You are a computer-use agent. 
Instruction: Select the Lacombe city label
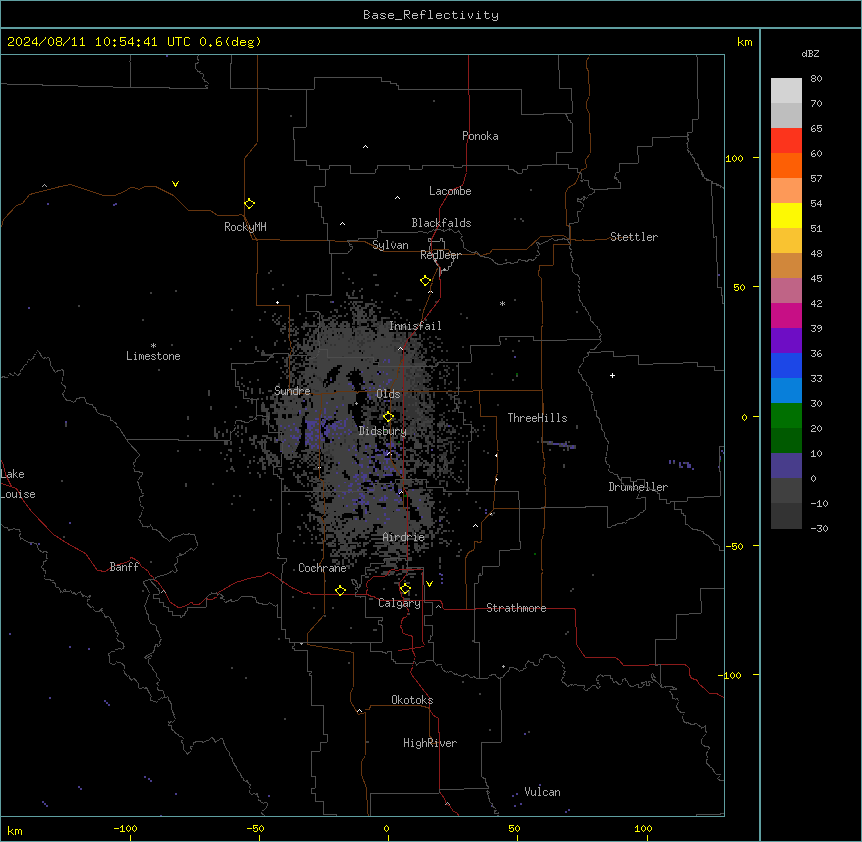pos(450,191)
